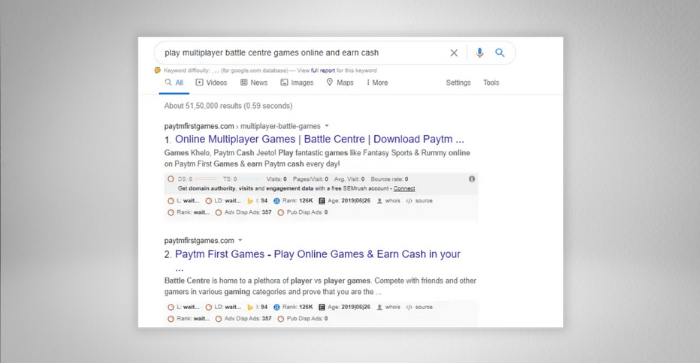This screenshot has width=700, height=363.
Task: Open the Online Multiplayer Games Battle Centre result
Action: tap(319, 139)
